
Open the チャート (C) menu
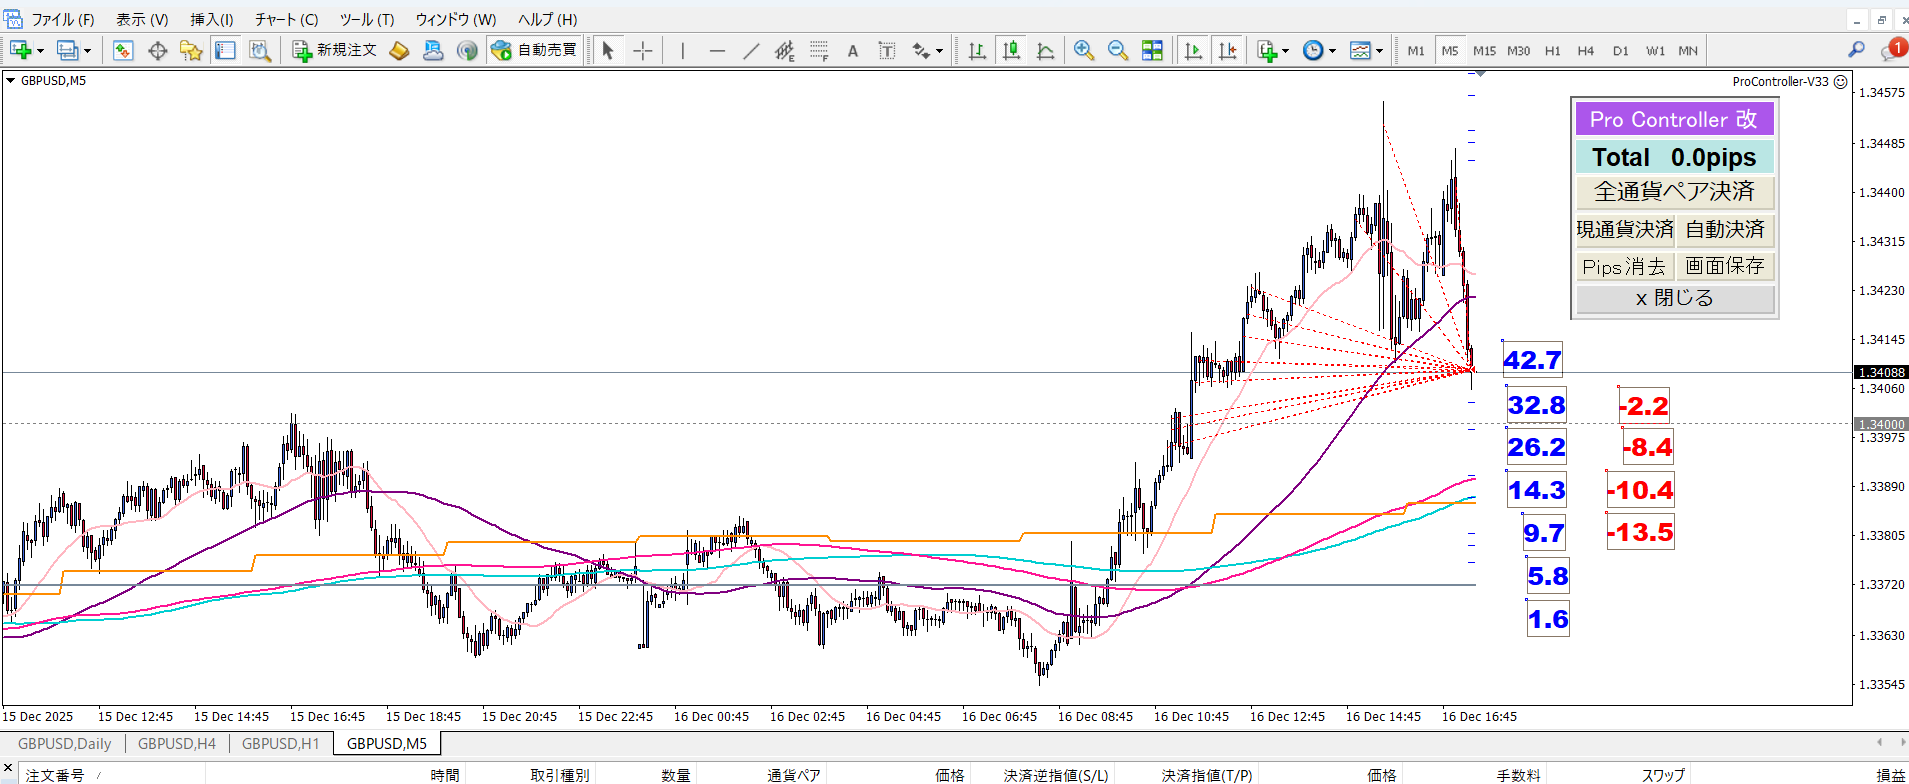tap(286, 19)
